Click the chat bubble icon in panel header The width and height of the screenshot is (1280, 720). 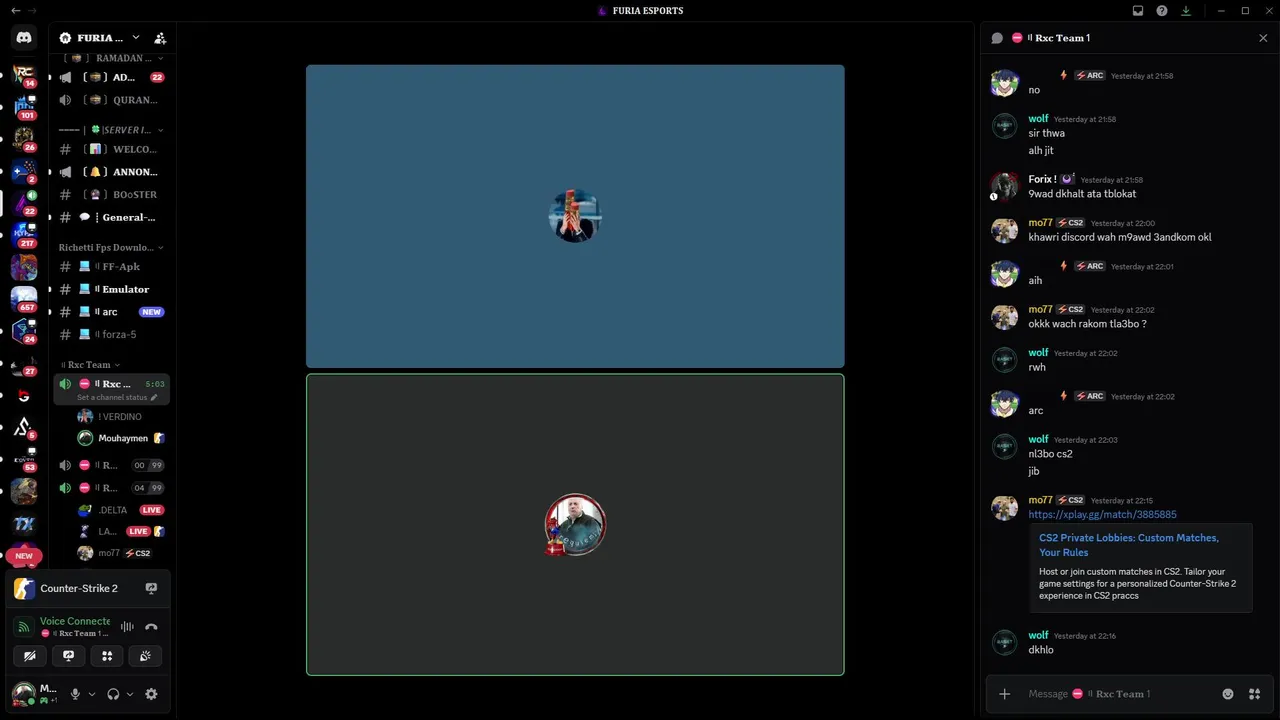click(x=997, y=38)
